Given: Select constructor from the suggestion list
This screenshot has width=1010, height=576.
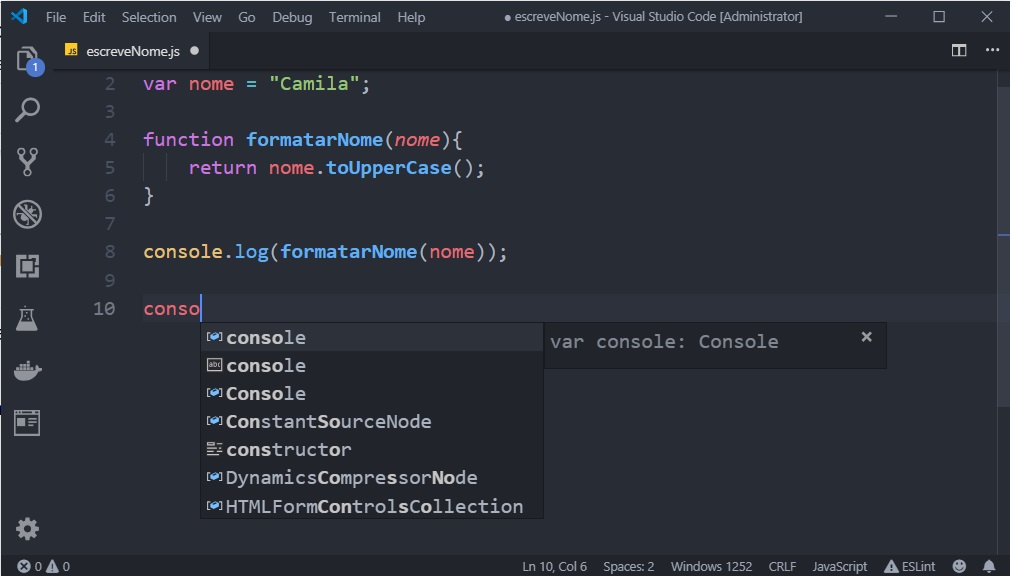Looking at the screenshot, I should point(288,449).
